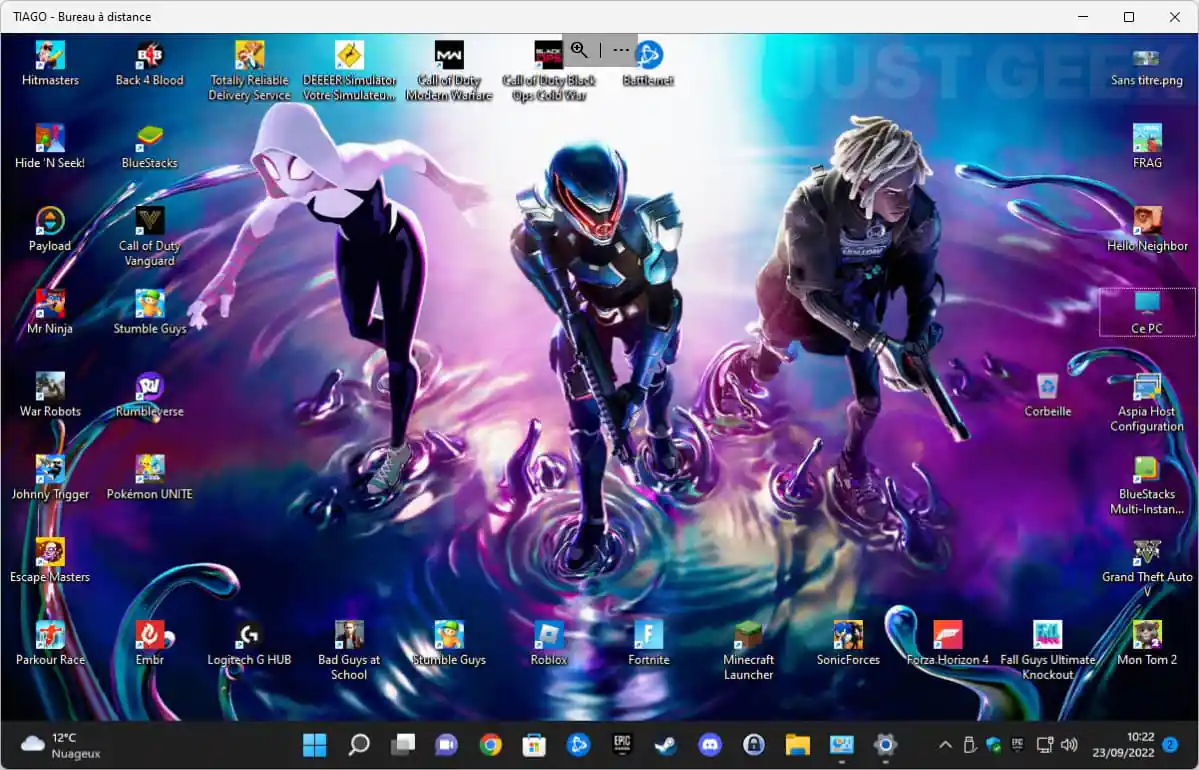1199x770 pixels.
Task: Select the BlueStacks desktop shortcut
Action: point(150,145)
